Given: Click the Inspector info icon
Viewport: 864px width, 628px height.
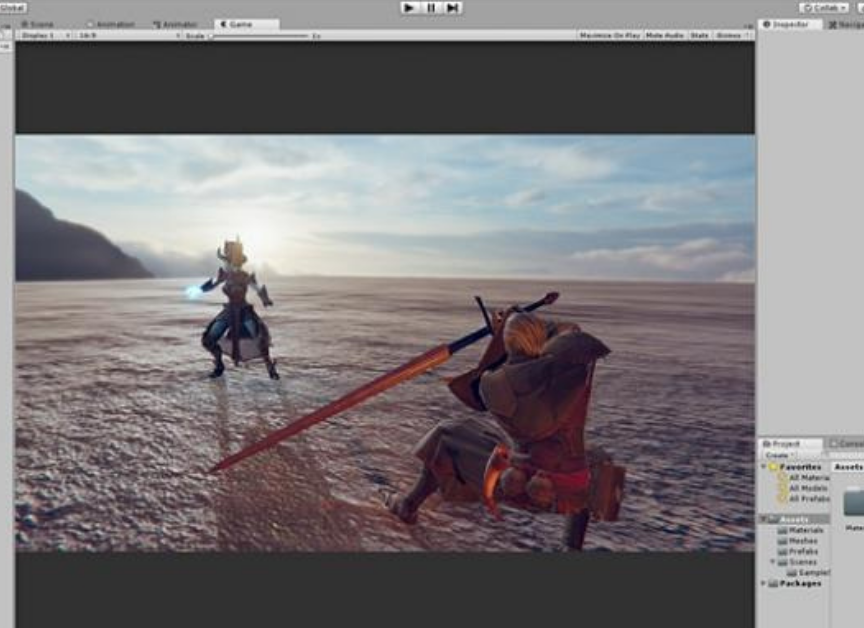Looking at the screenshot, I should coord(766,24).
